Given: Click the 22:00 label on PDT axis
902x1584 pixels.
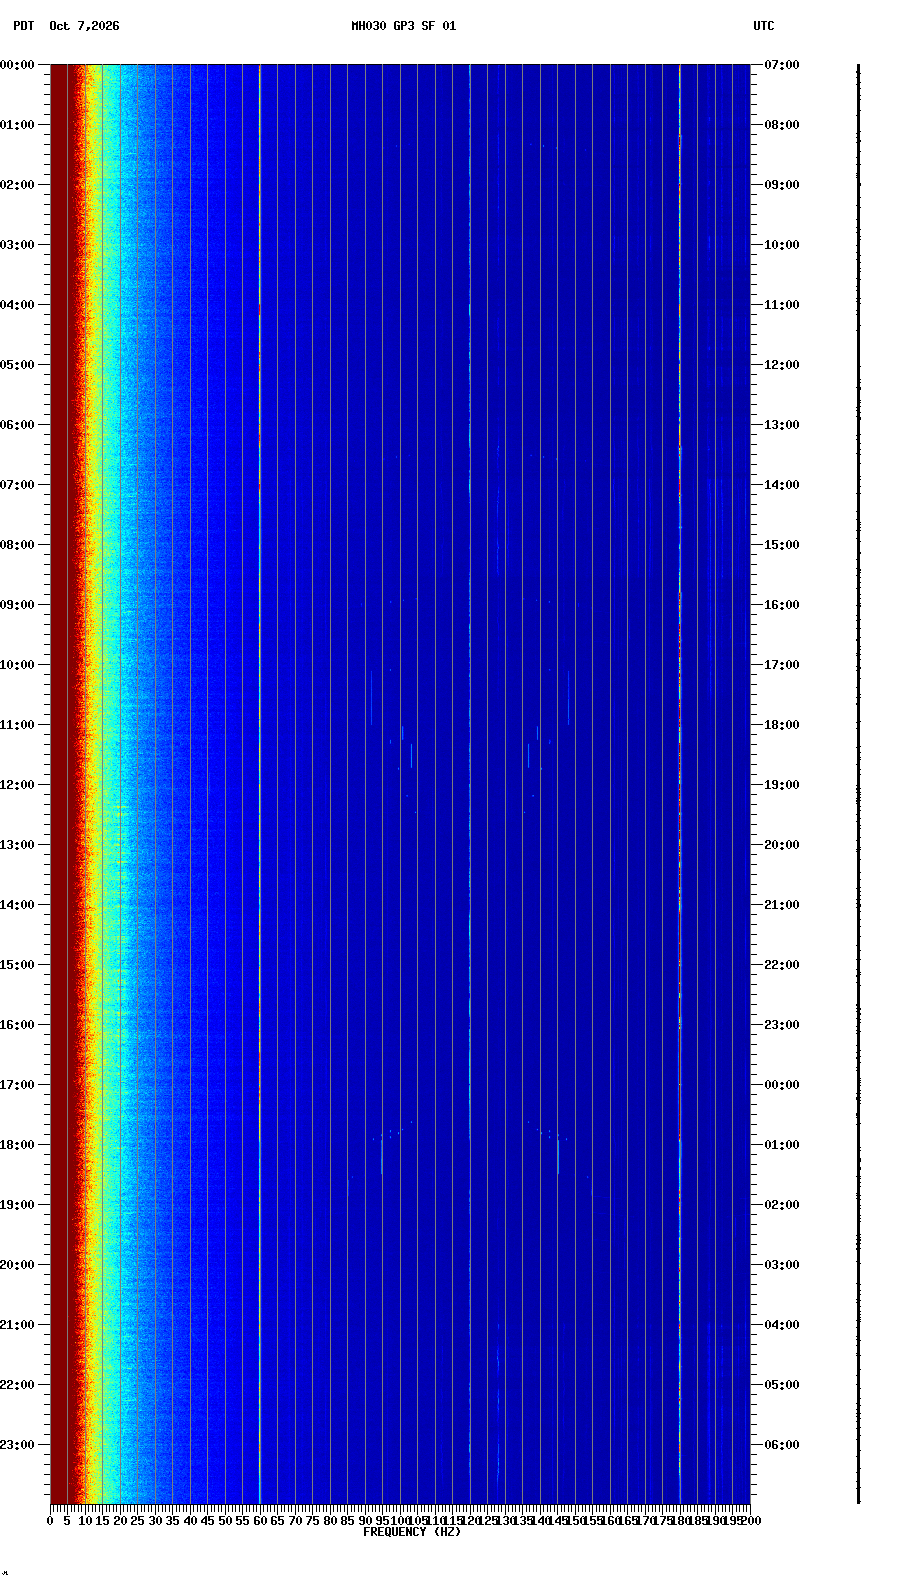Looking at the screenshot, I should [x=17, y=1385].
